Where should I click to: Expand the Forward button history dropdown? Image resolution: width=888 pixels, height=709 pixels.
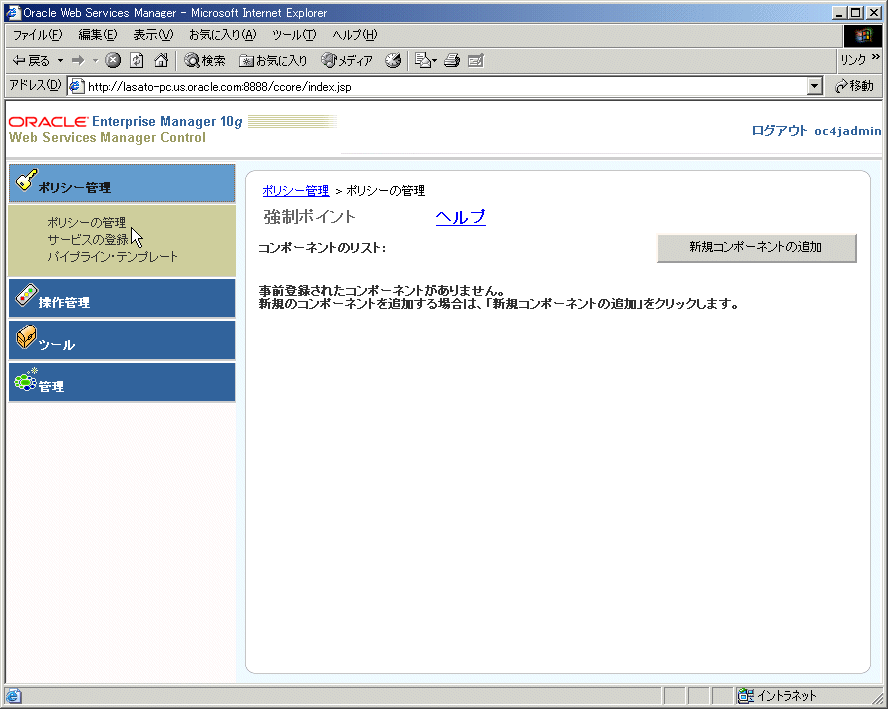[x=95, y=60]
